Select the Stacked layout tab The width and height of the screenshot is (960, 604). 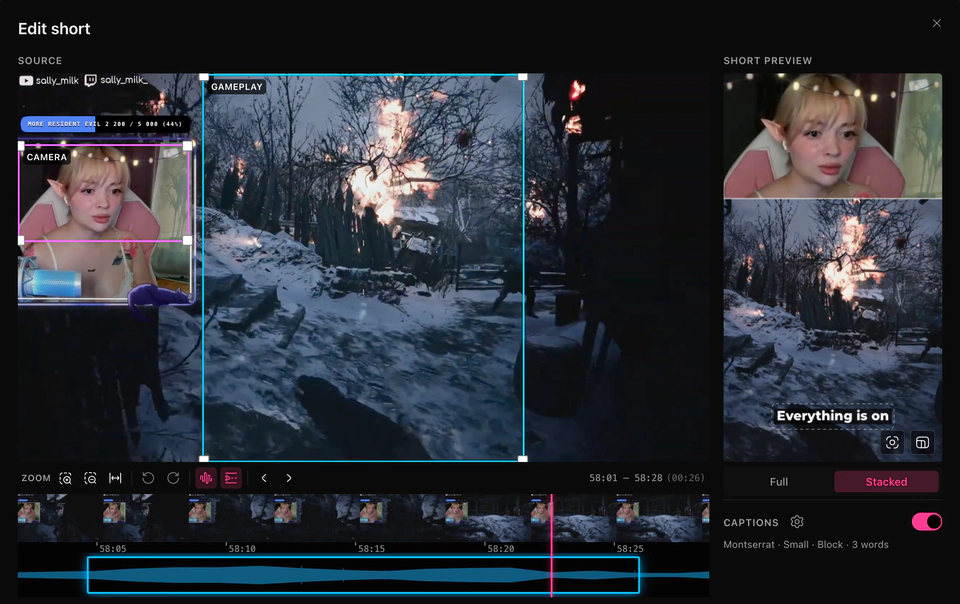point(886,482)
